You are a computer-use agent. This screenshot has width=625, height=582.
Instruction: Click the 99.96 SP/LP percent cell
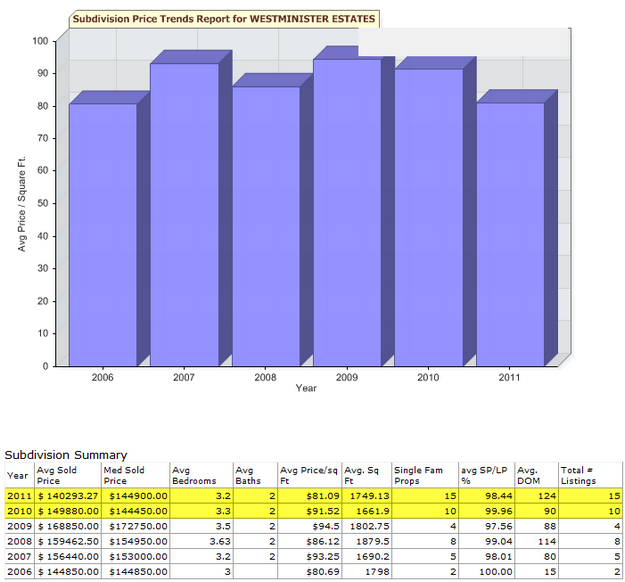pyautogui.click(x=487, y=511)
